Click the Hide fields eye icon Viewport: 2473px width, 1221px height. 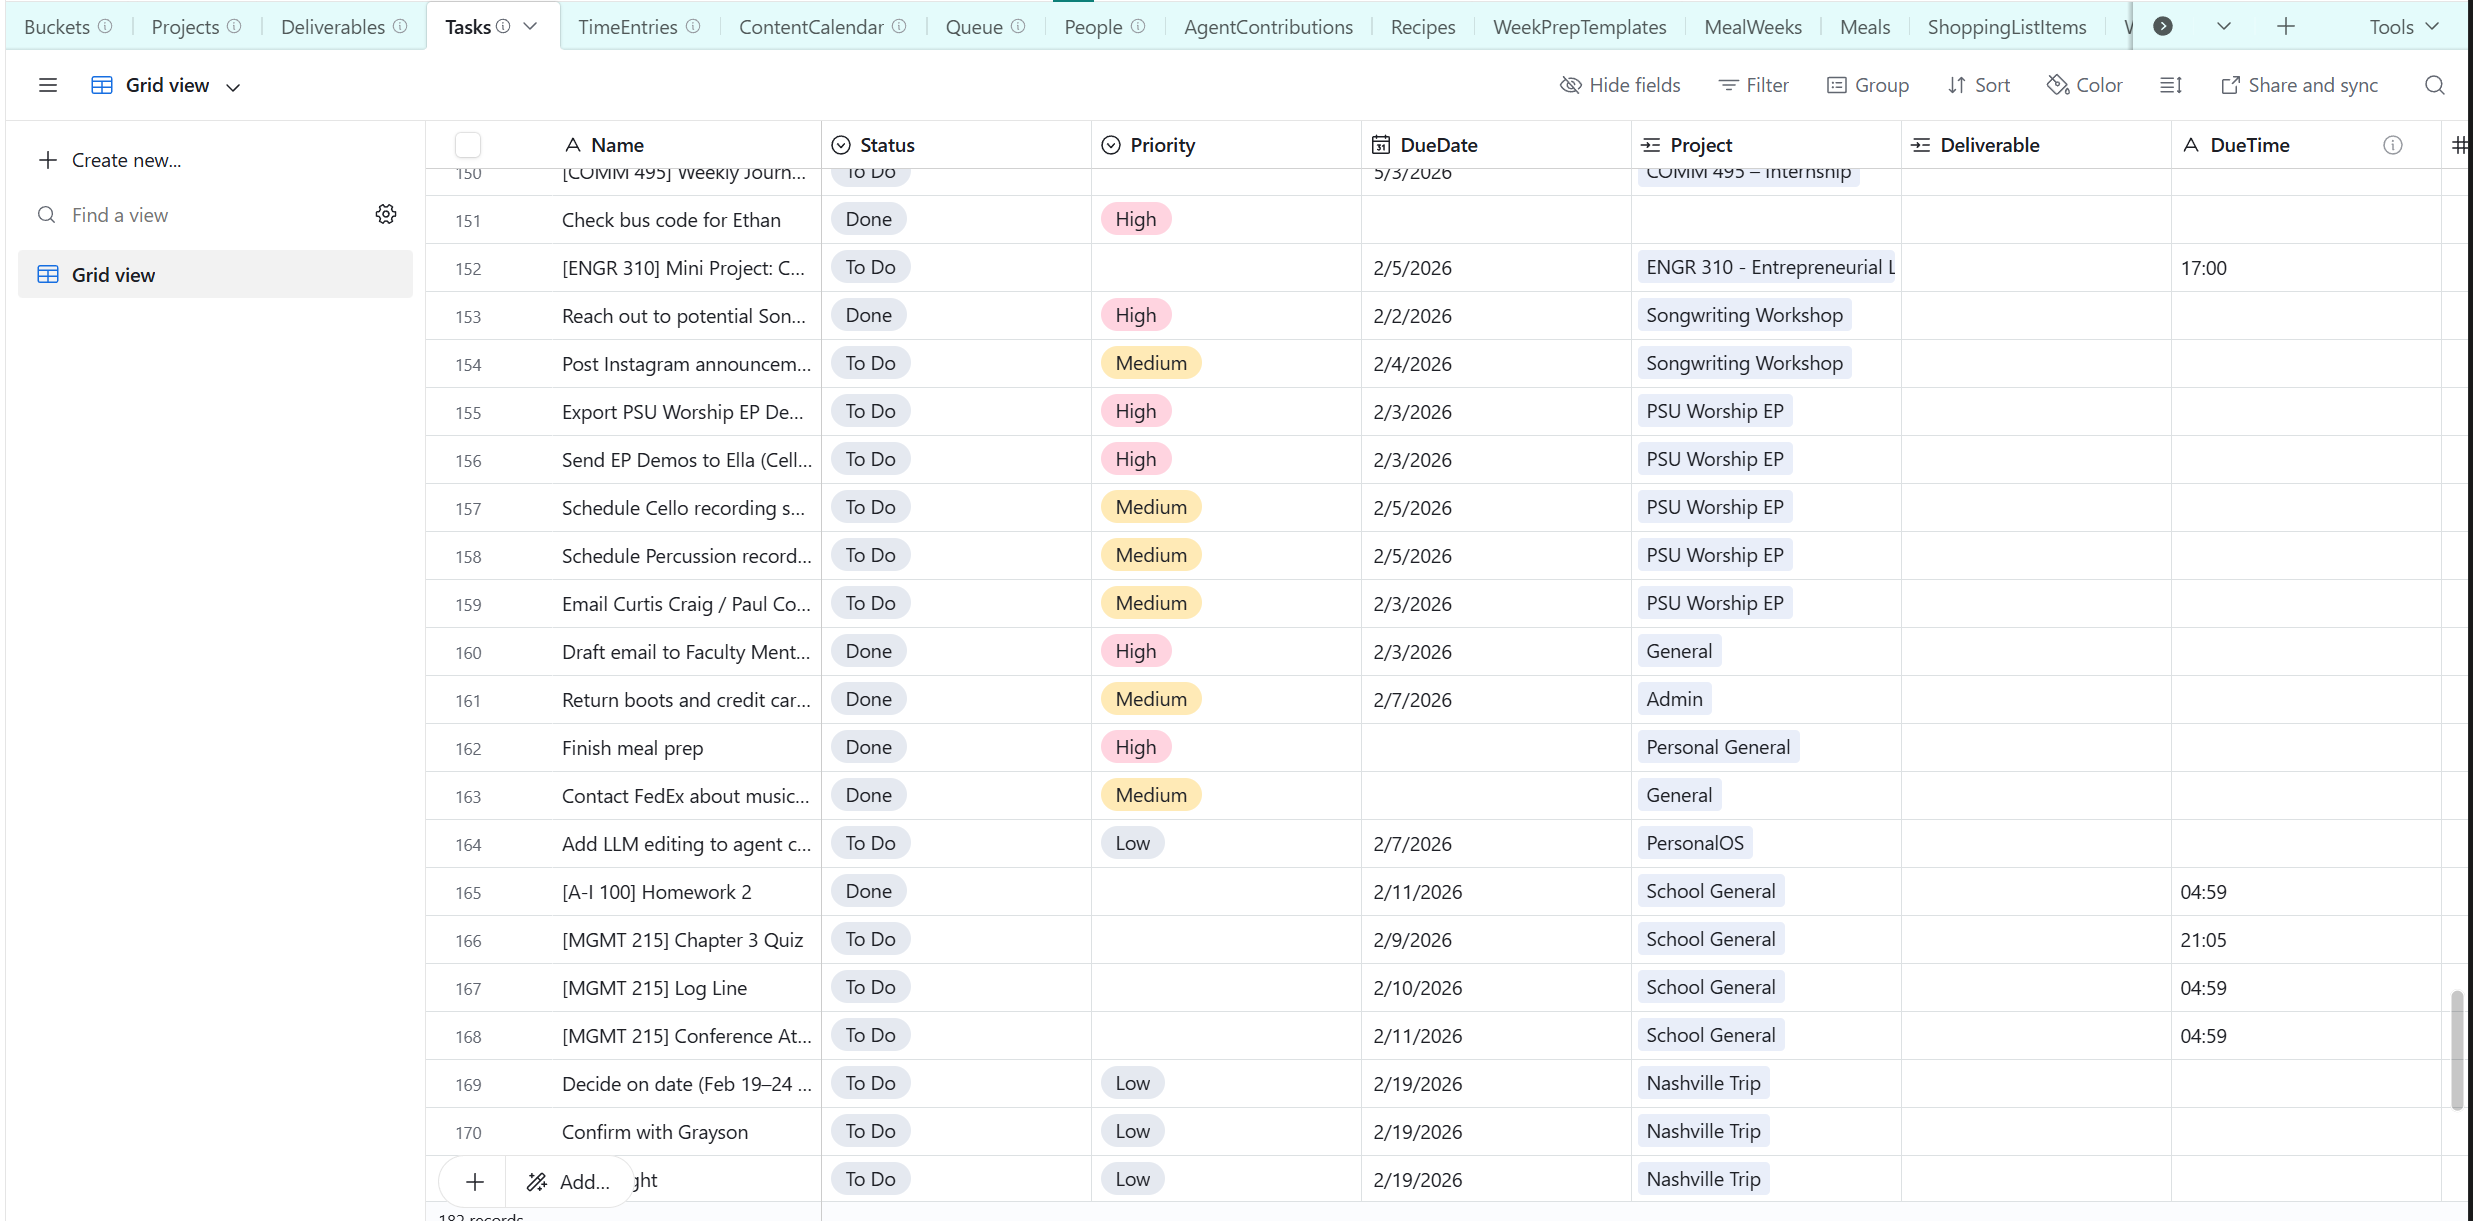1570,85
